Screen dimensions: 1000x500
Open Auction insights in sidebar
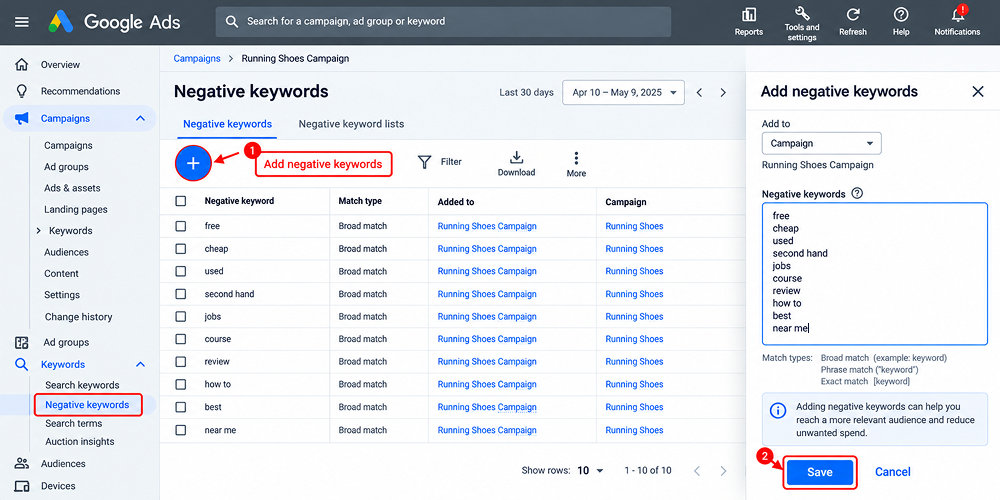80,441
